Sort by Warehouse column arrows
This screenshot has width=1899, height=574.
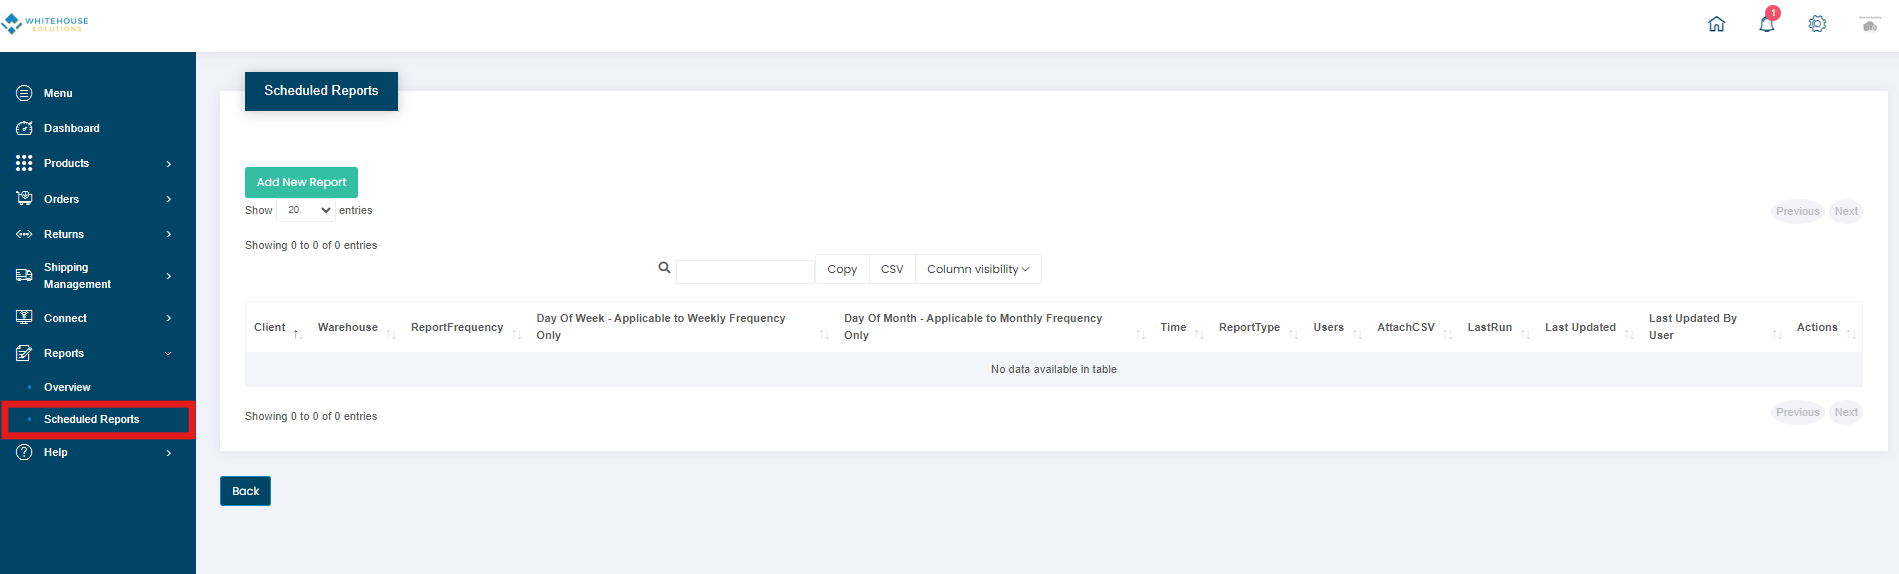(391, 334)
